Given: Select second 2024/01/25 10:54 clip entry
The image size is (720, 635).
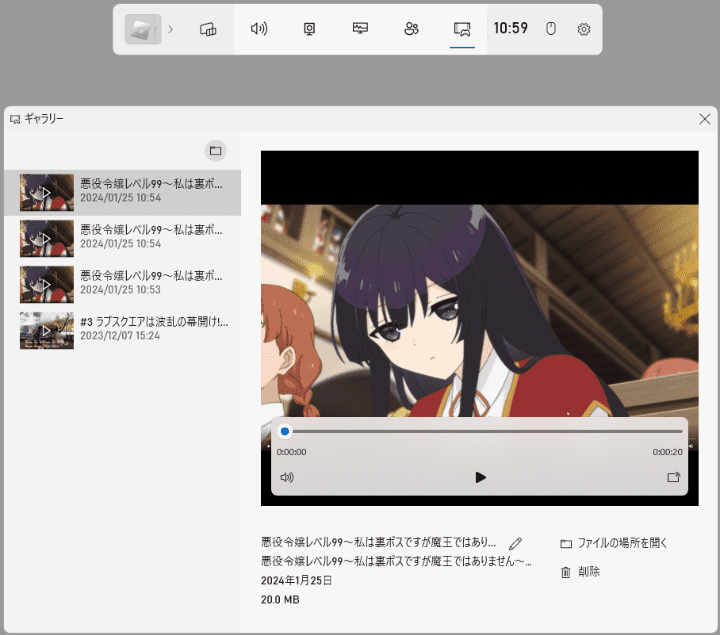Looking at the screenshot, I should point(123,238).
